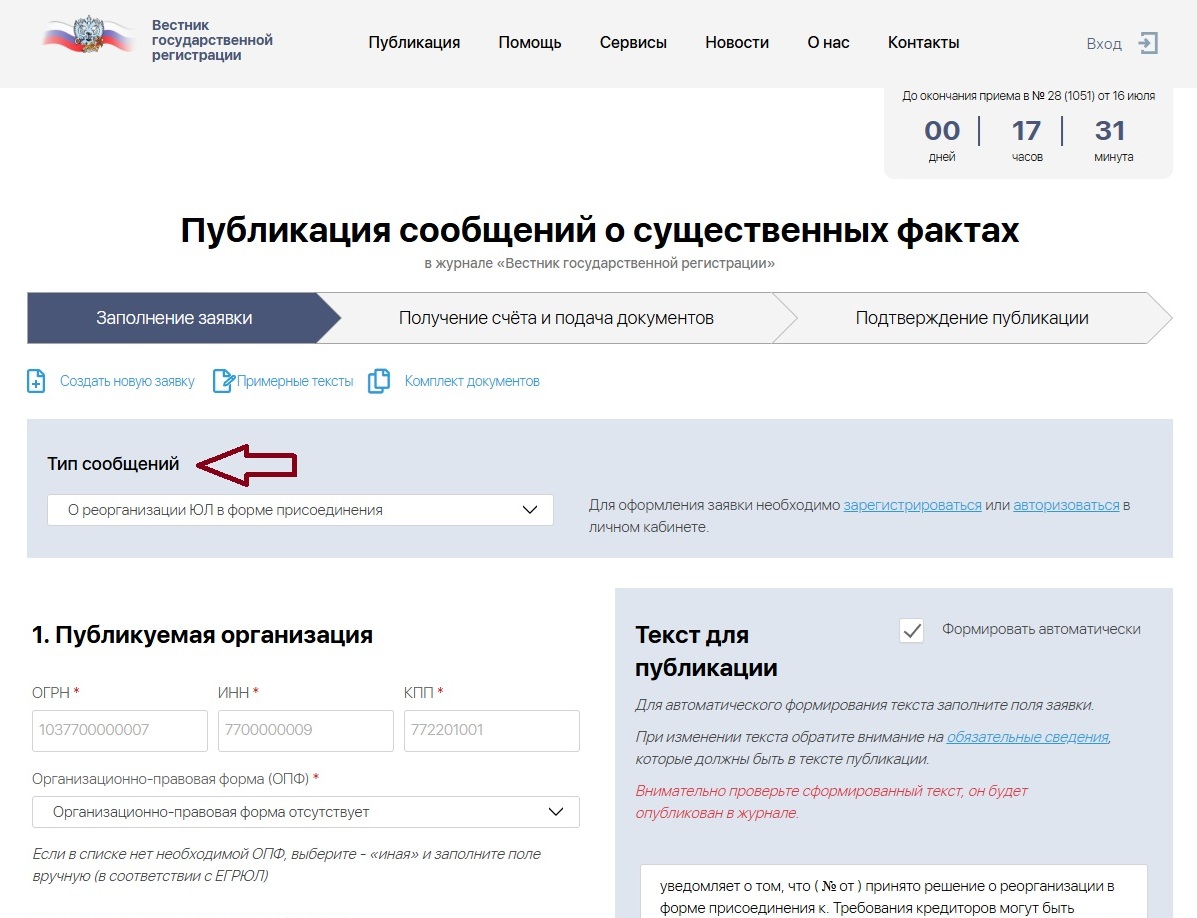
Task: Click the ОГРН input field
Action: (119, 730)
